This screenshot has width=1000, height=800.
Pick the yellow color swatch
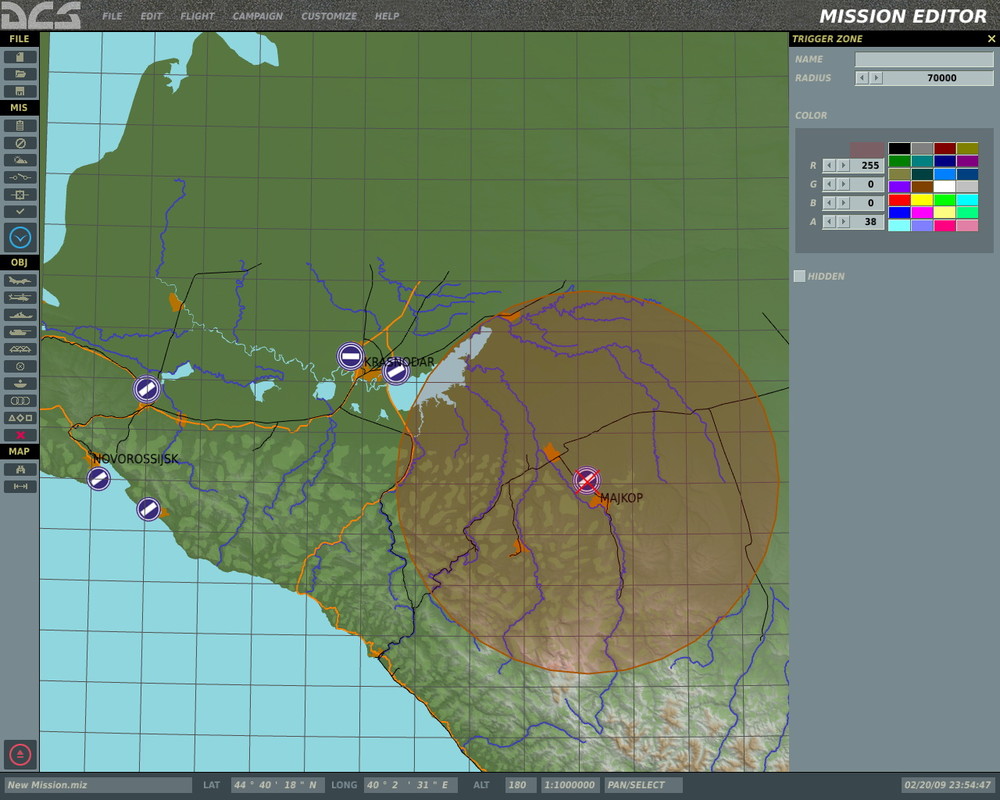click(x=921, y=199)
